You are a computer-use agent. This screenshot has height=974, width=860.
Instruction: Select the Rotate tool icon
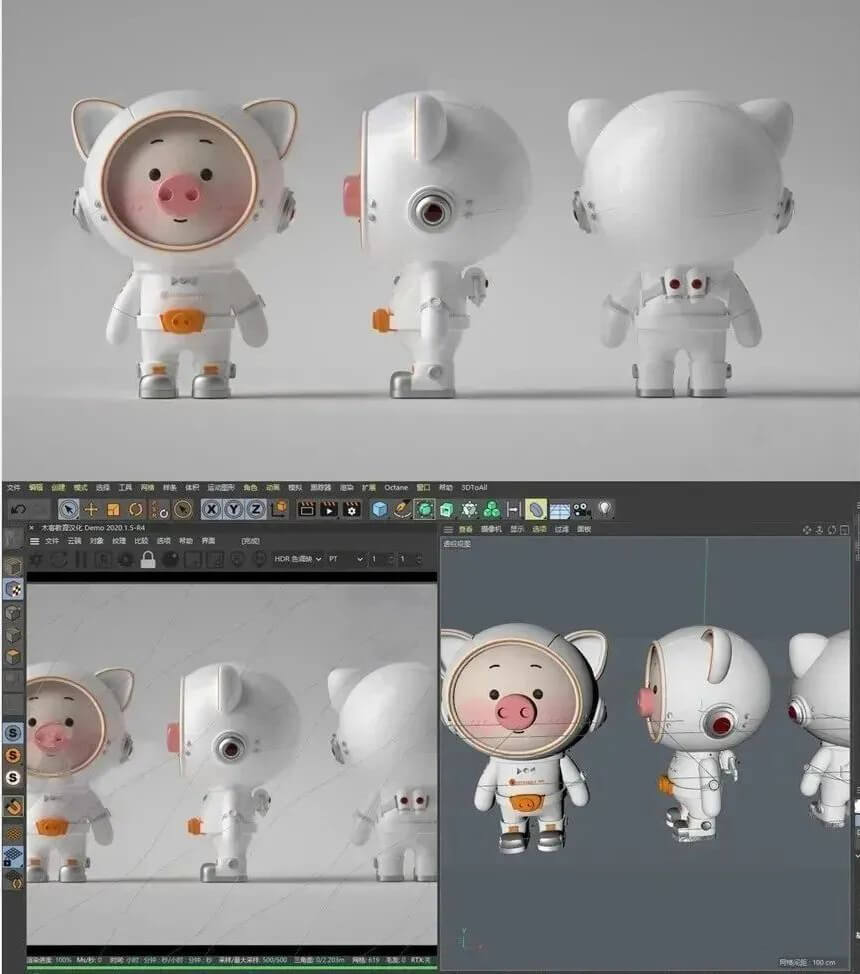point(136,509)
